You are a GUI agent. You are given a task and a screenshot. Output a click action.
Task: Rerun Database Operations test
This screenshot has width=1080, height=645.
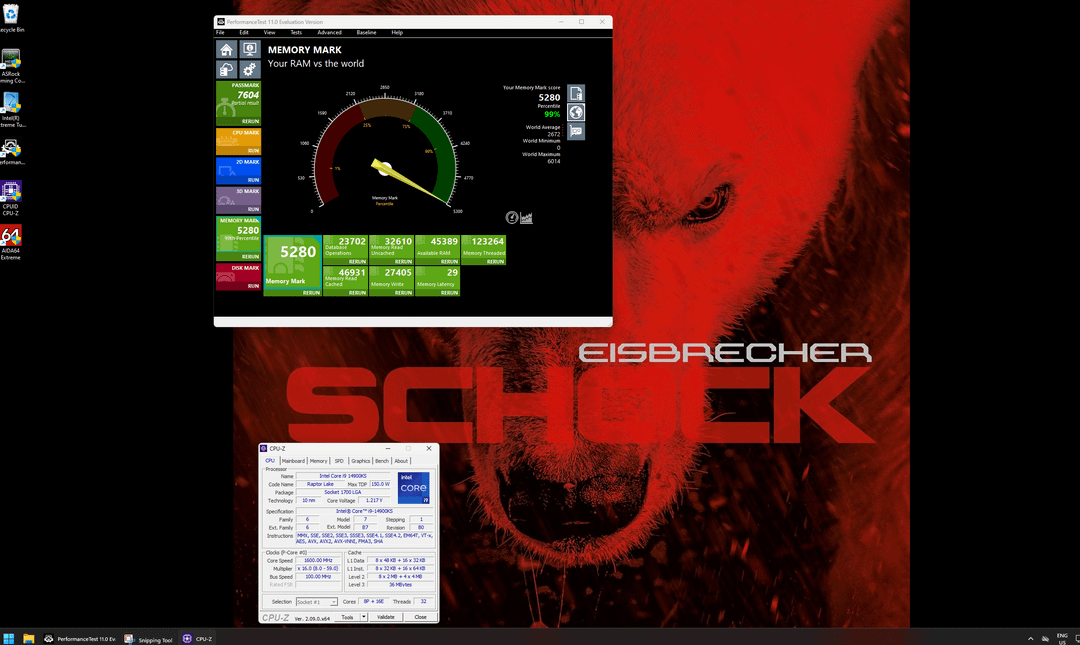(x=357, y=262)
